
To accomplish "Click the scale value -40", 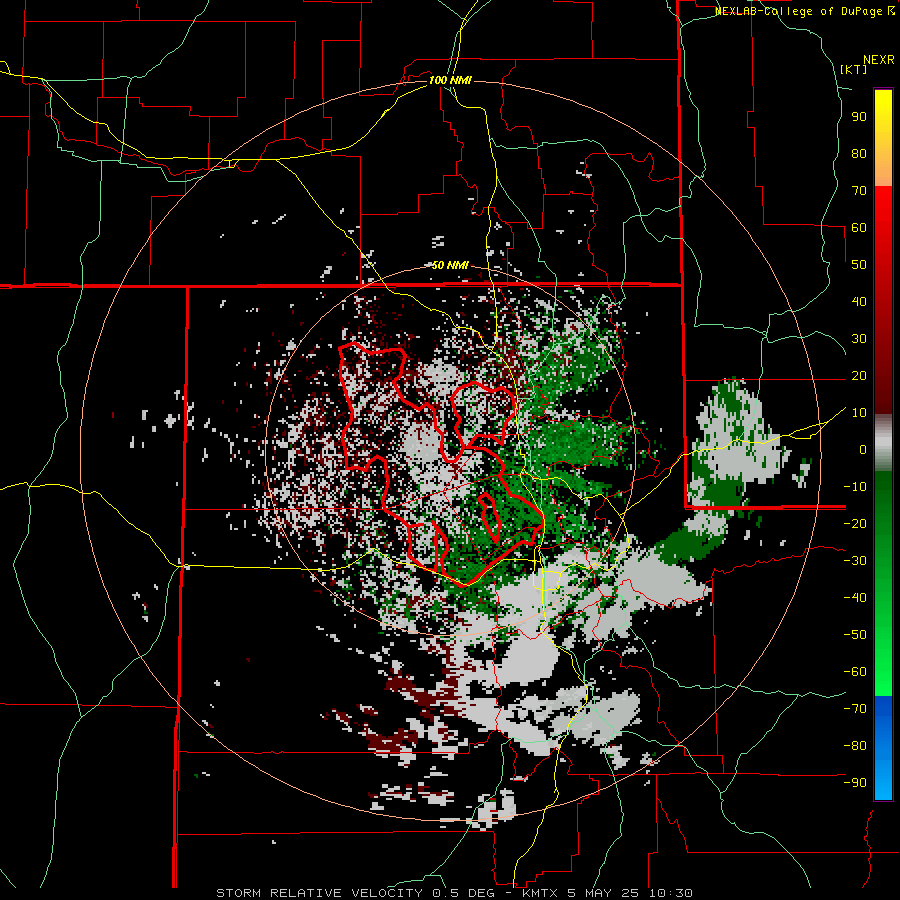I will pos(855,598).
